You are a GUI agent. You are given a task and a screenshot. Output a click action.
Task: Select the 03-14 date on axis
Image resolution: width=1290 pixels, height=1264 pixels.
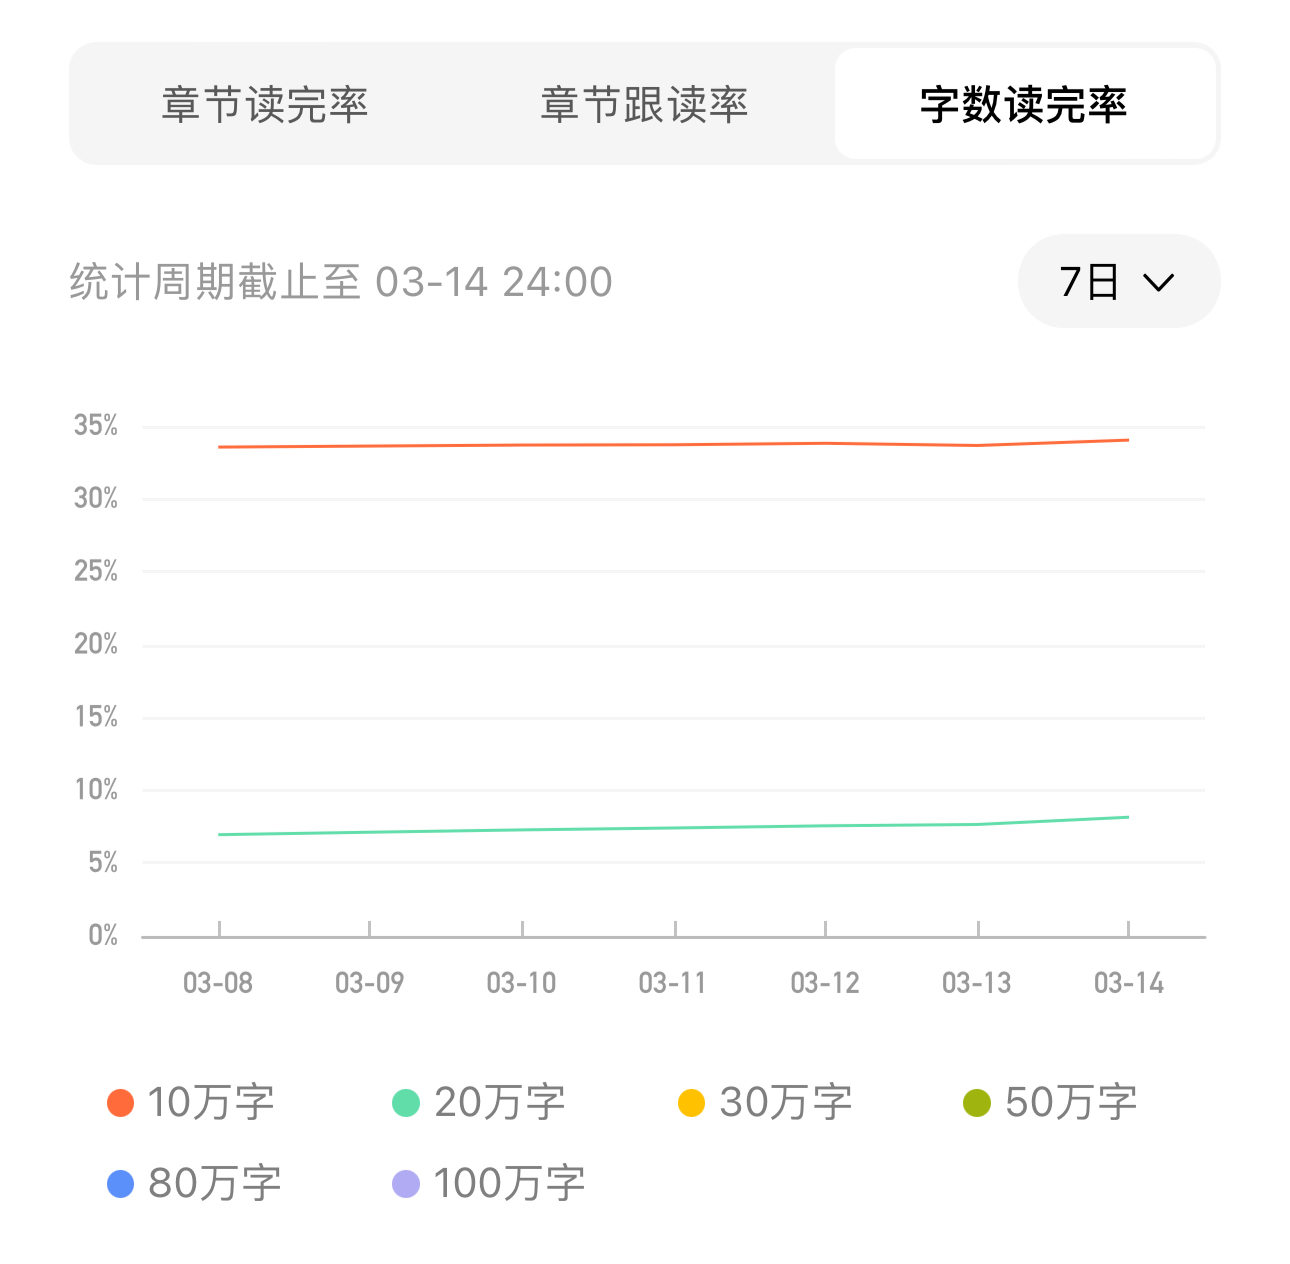[x=1129, y=983]
